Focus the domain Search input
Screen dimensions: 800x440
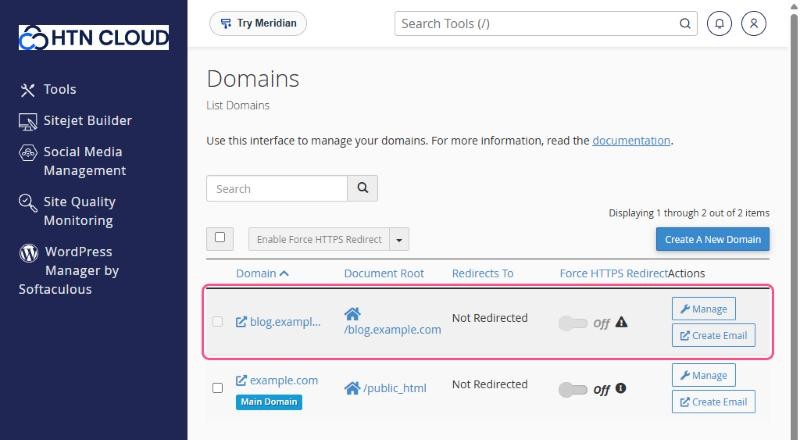click(x=277, y=189)
